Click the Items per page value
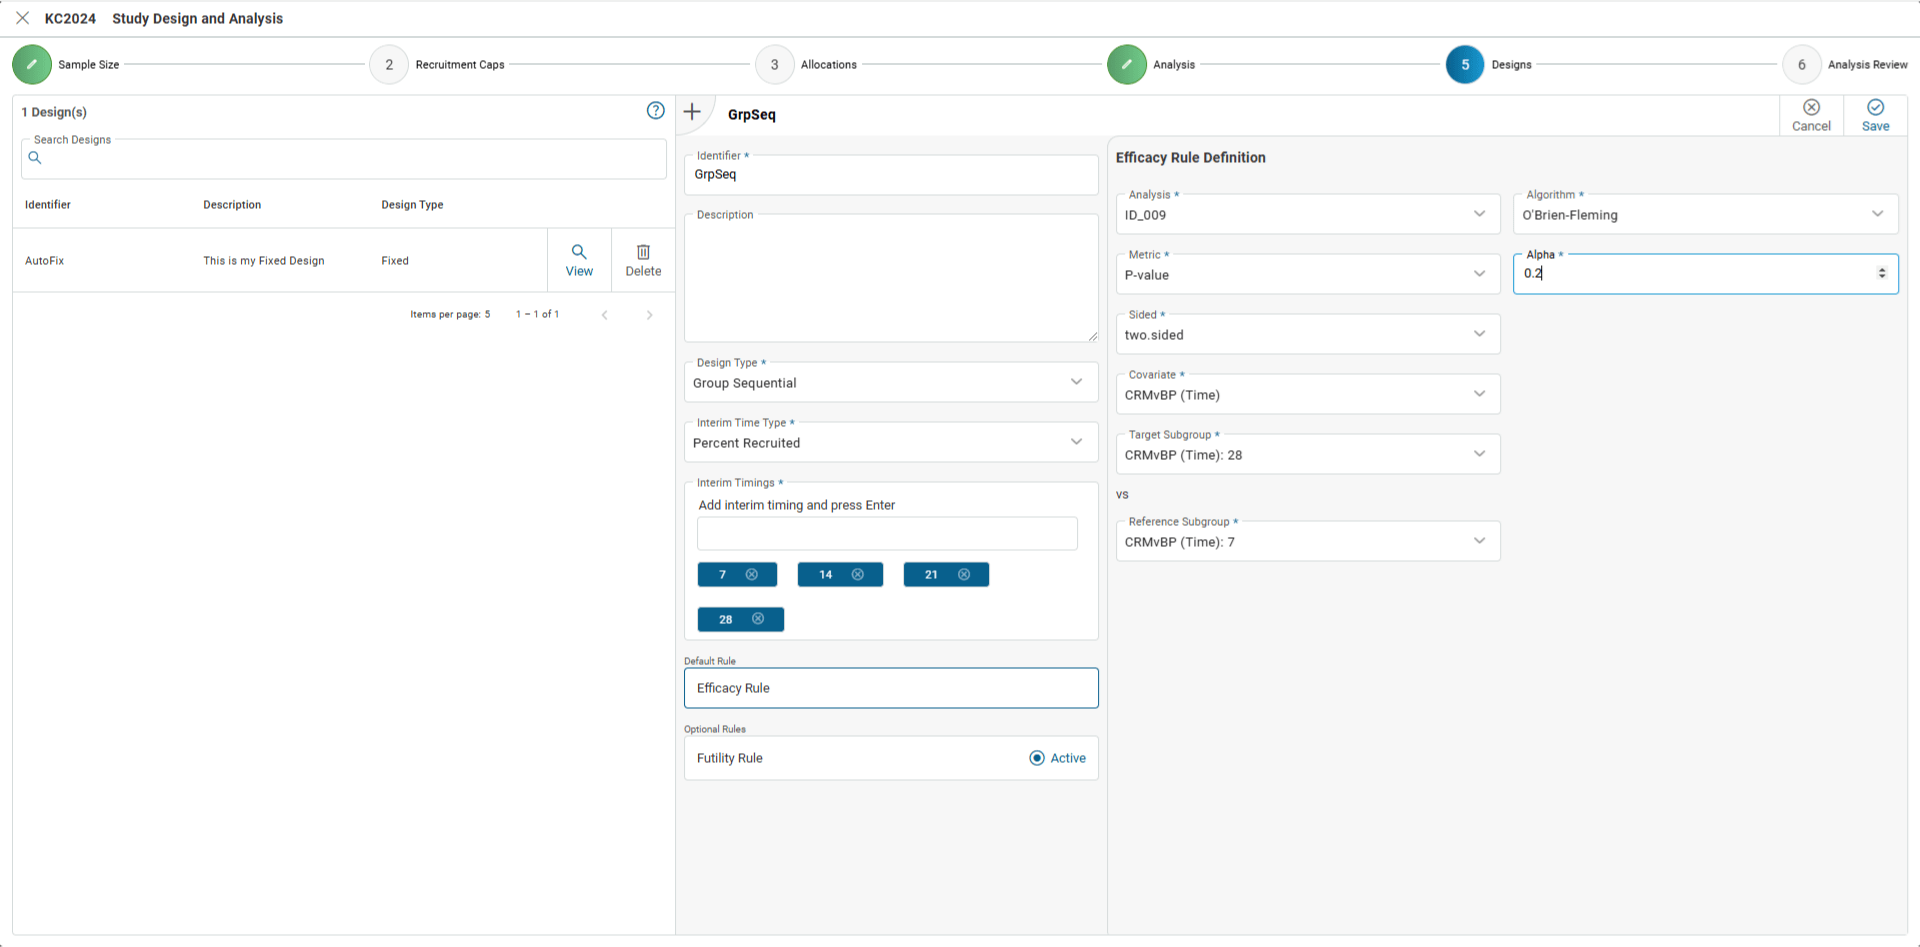Image resolution: width=1920 pixels, height=947 pixels. (487, 314)
